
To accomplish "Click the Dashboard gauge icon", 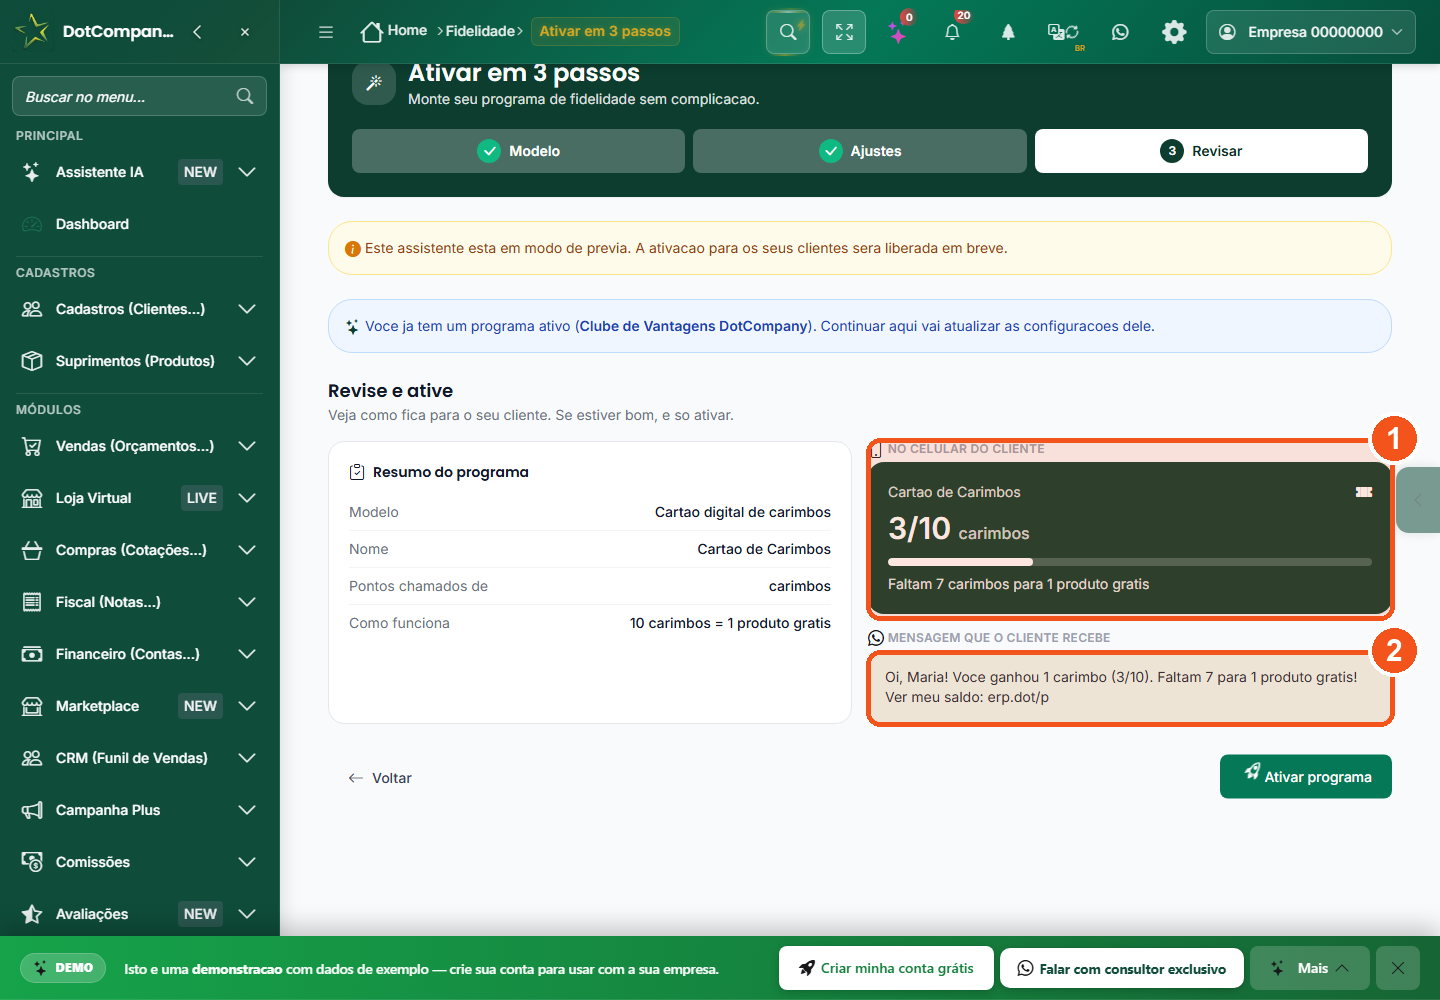I will (x=32, y=224).
